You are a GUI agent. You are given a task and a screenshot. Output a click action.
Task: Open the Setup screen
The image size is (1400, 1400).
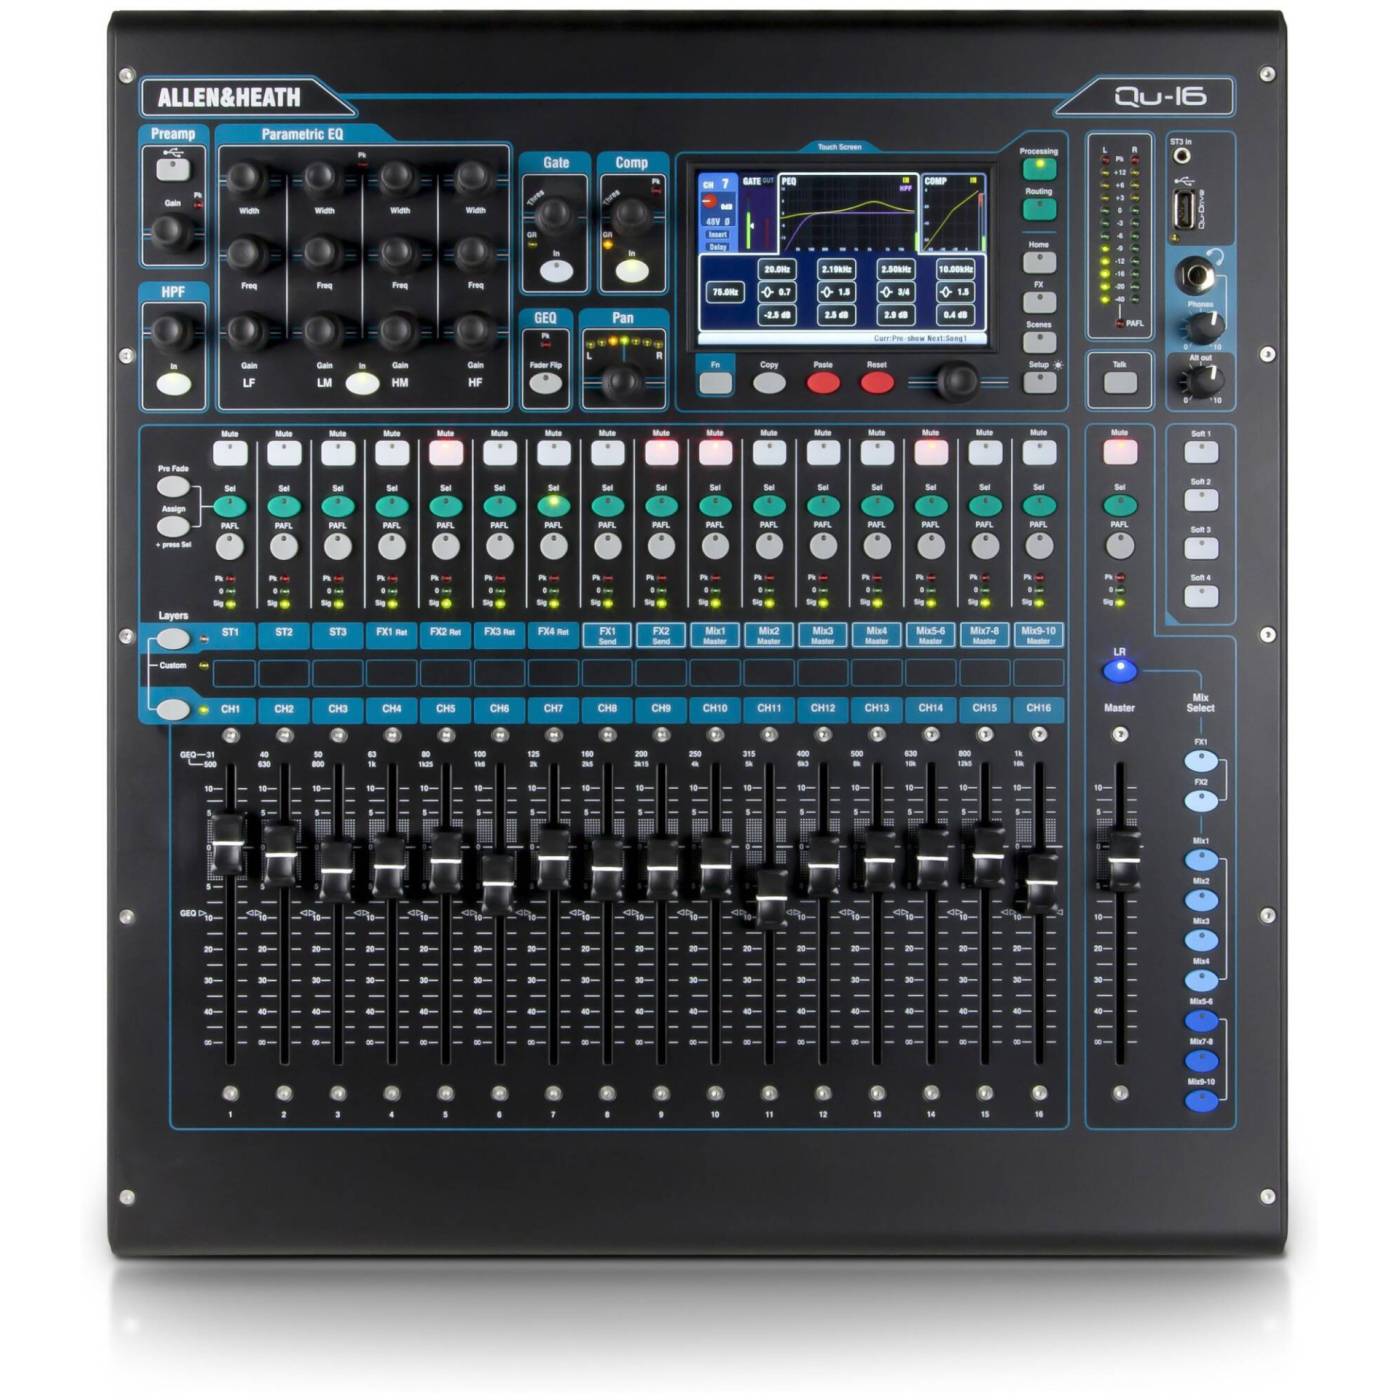(1039, 381)
